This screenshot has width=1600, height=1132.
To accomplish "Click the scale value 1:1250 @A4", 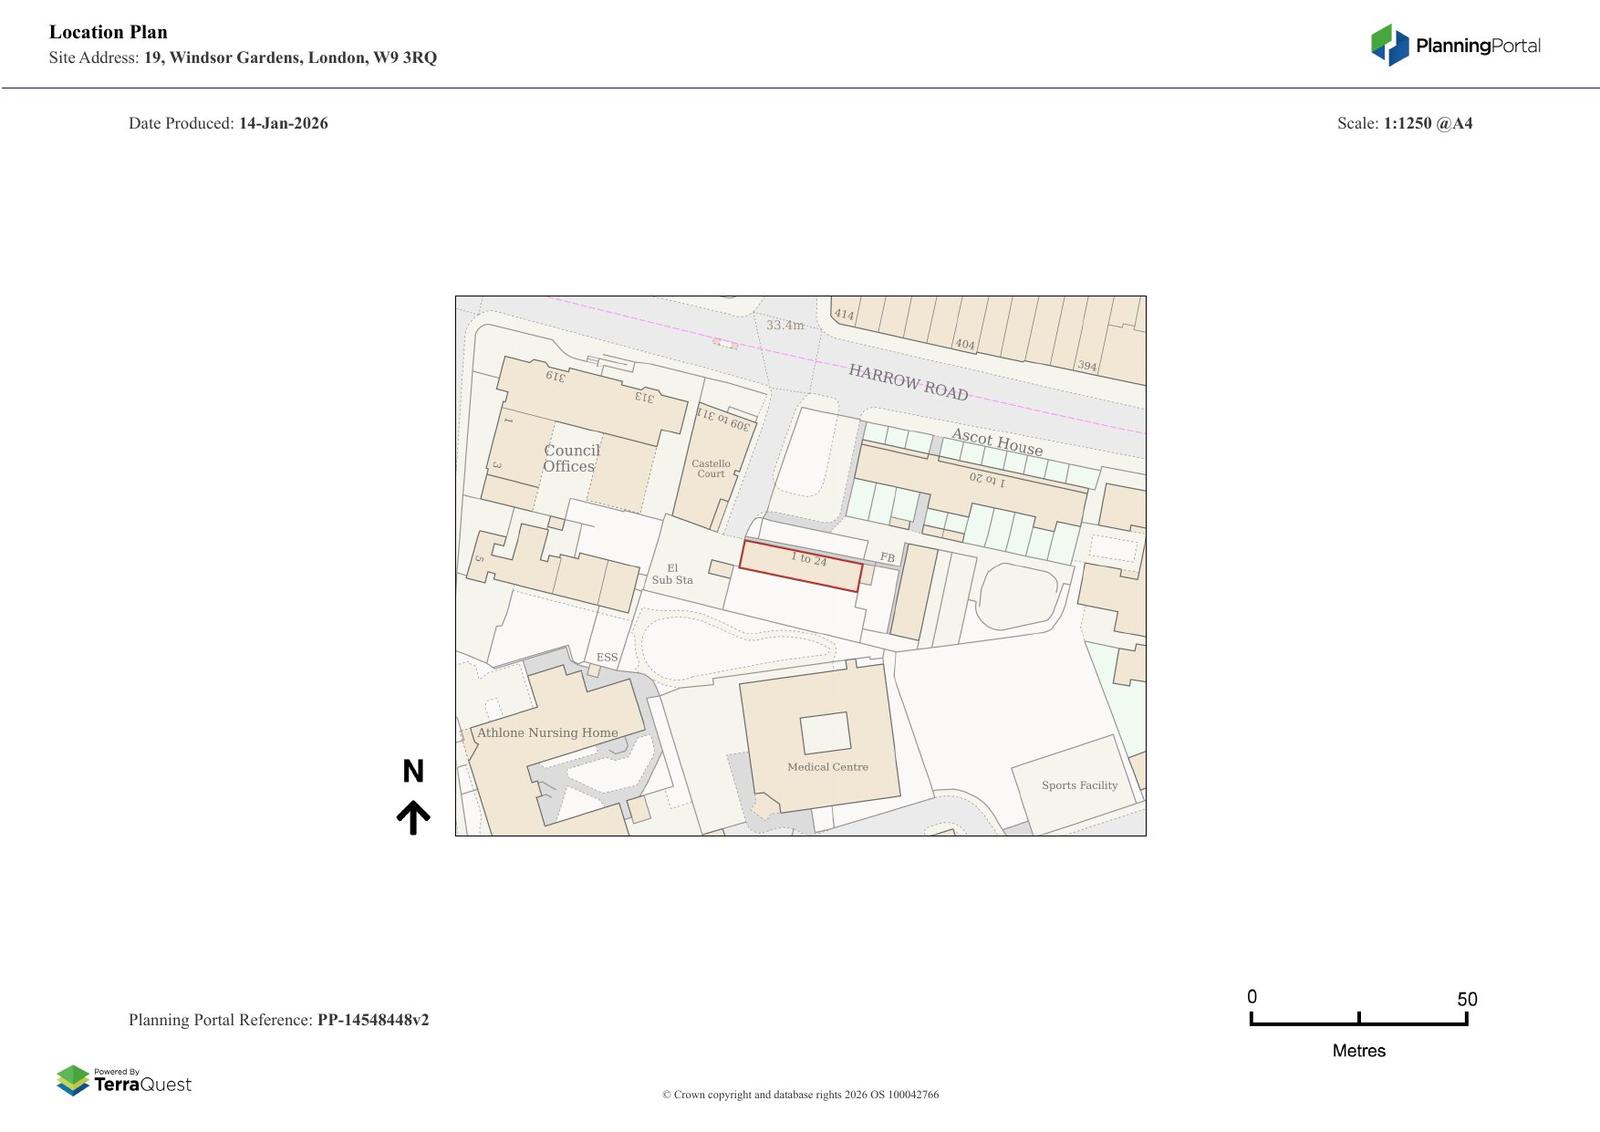I will click(x=1427, y=123).
